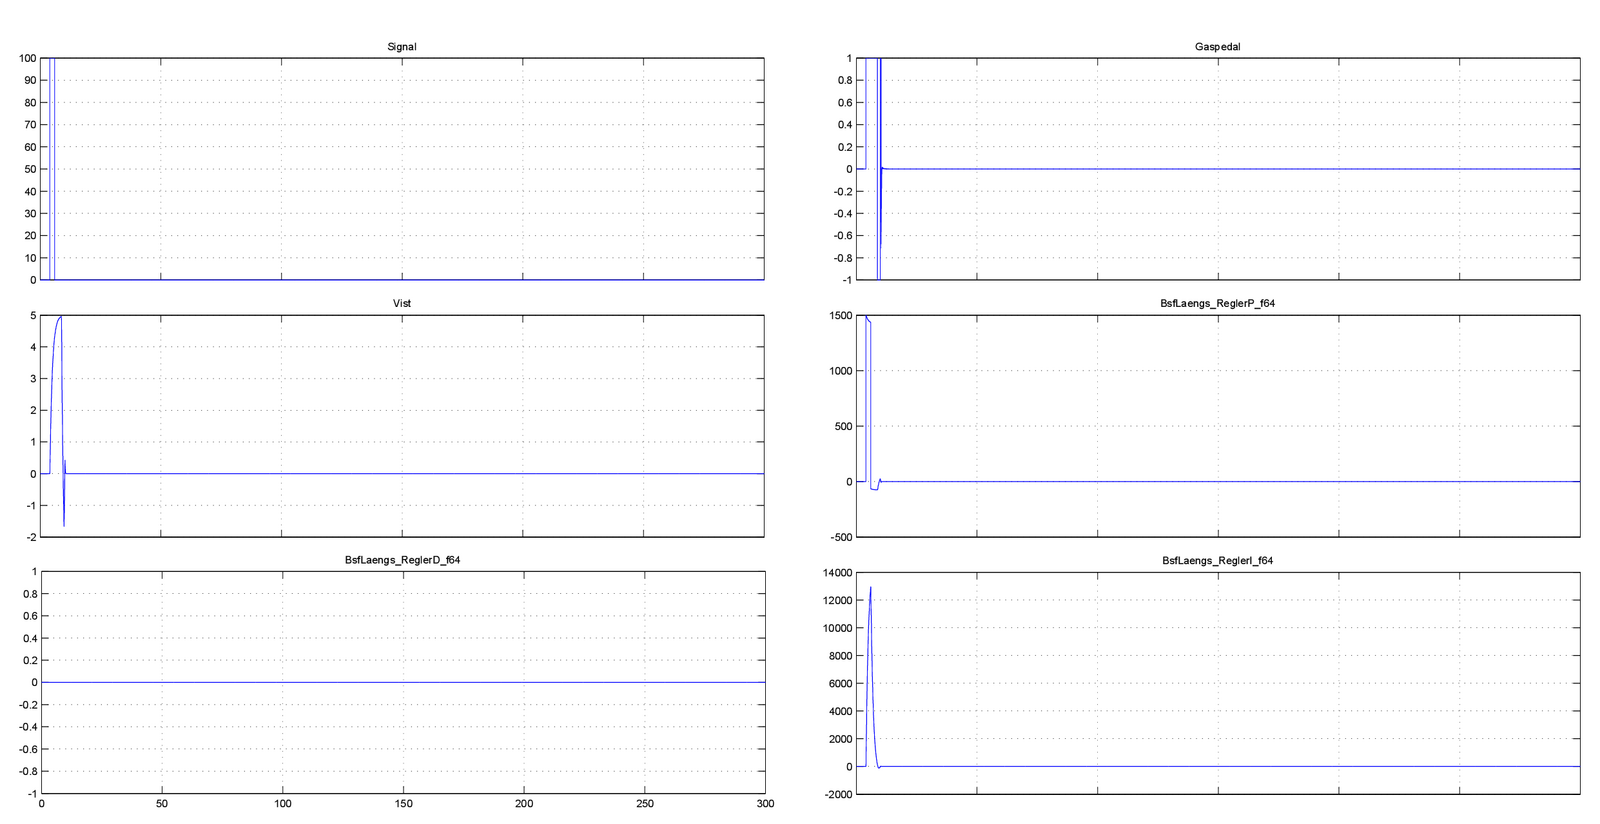The height and width of the screenshot is (824, 1600).
Task: Click y-axis label -500 in ReglerP plot
Action: 841,537
